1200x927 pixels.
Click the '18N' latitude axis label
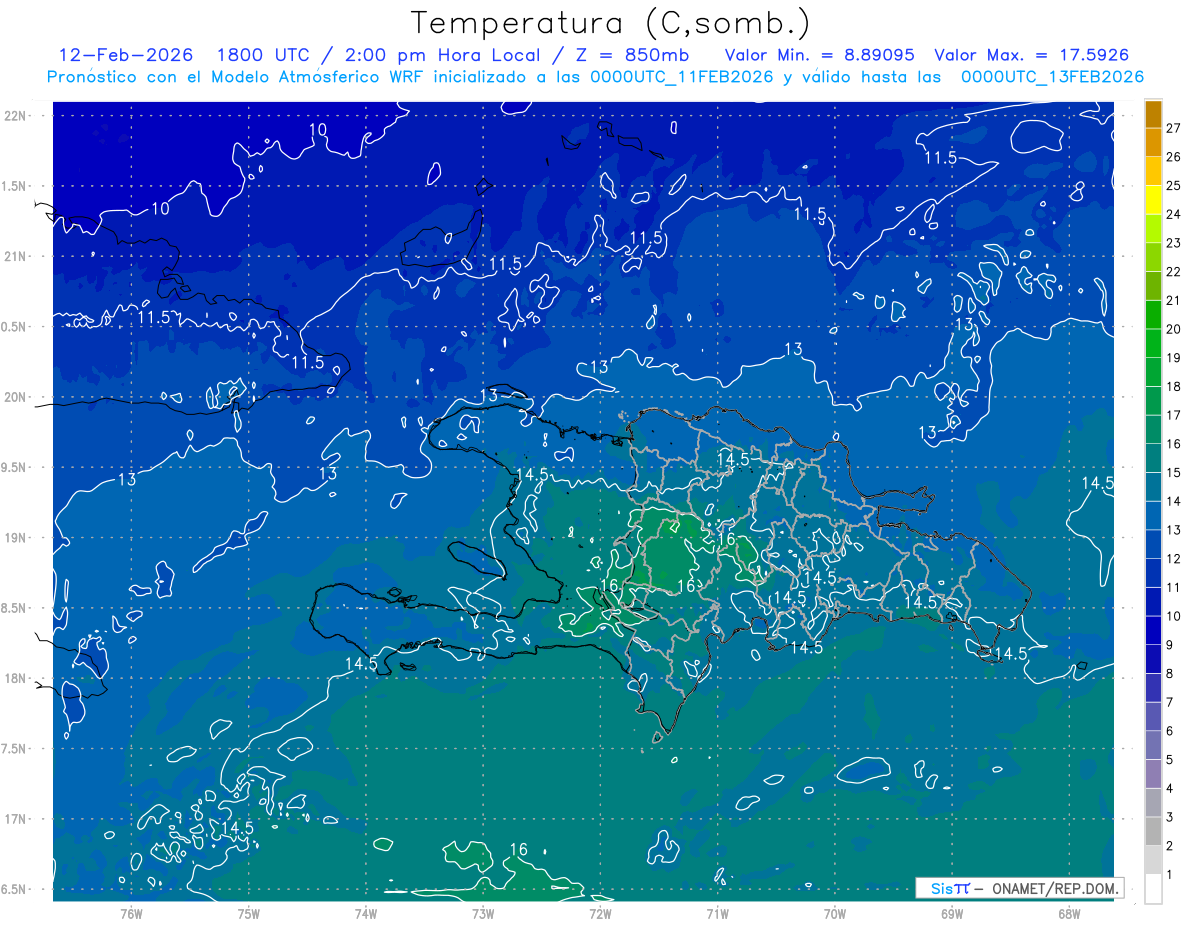pyautogui.click(x=15, y=678)
